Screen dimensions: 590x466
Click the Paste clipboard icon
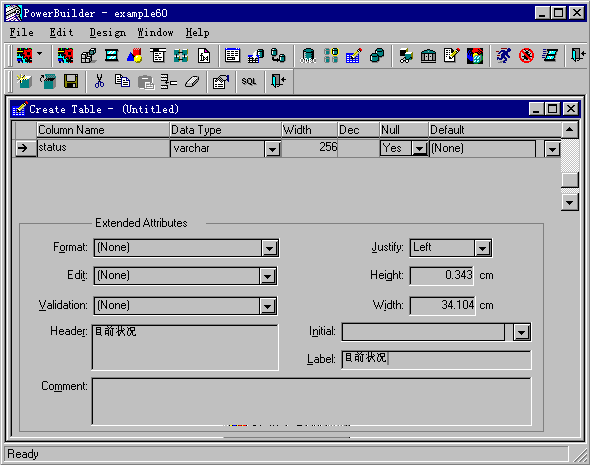(x=146, y=81)
